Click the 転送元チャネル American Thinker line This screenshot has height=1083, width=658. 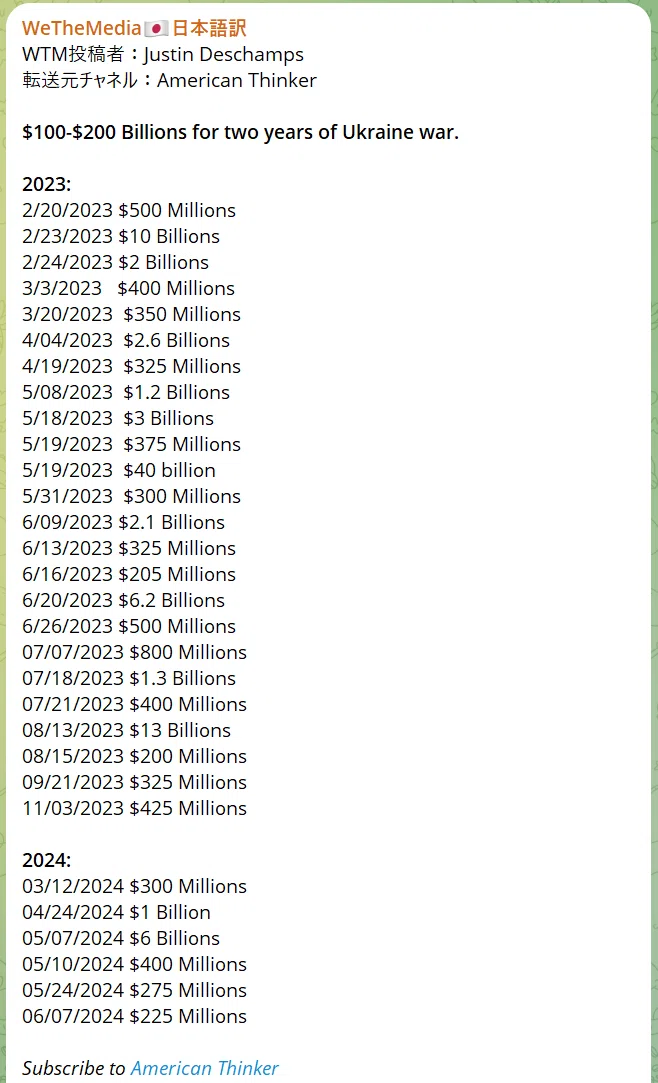(x=169, y=80)
